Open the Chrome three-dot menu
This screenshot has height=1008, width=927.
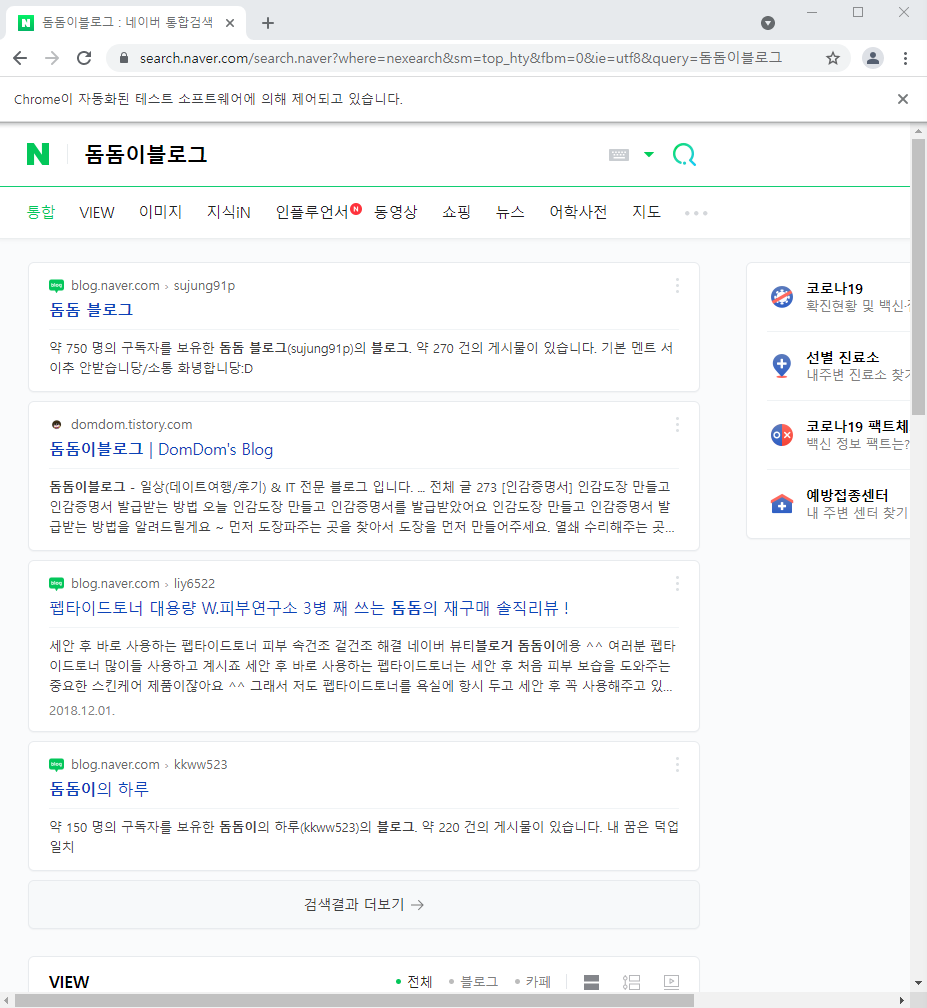(x=905, y=58)
